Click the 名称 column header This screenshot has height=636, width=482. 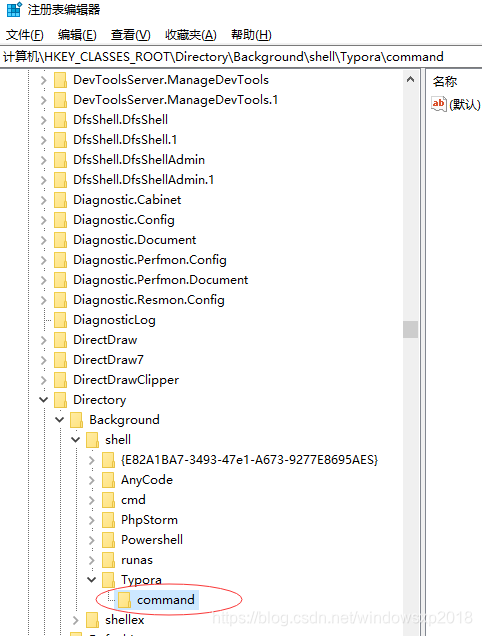click(445, 82)
